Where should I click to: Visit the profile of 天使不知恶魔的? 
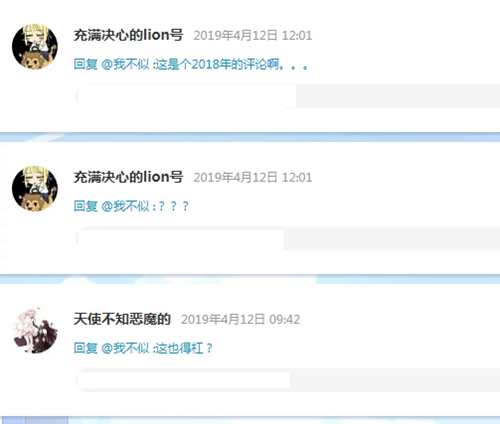pyautogui.click(x=122, y=319)
